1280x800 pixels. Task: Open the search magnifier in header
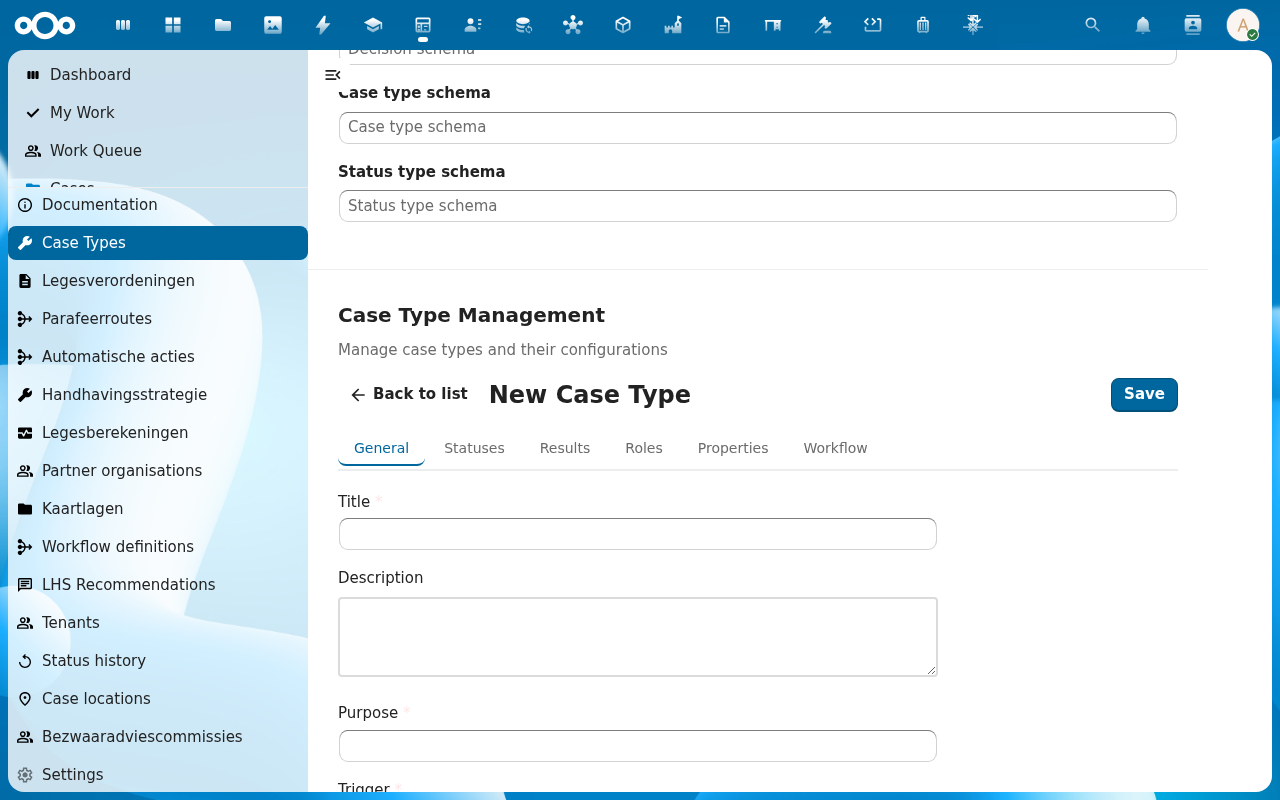(1093, 25)
